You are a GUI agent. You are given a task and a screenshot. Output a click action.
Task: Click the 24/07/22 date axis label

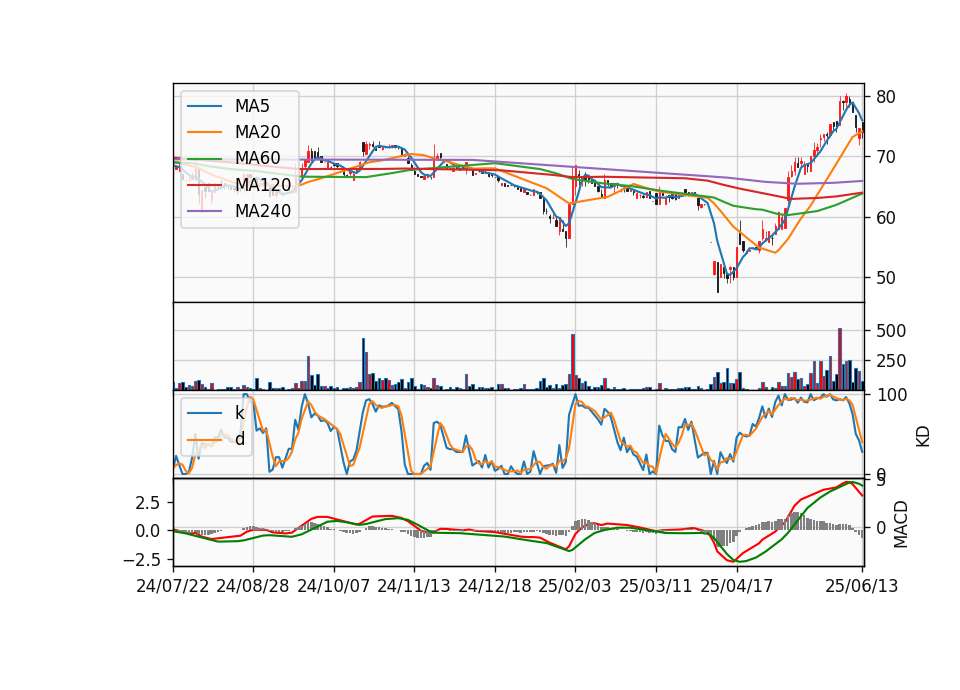[x=173, y=586]
